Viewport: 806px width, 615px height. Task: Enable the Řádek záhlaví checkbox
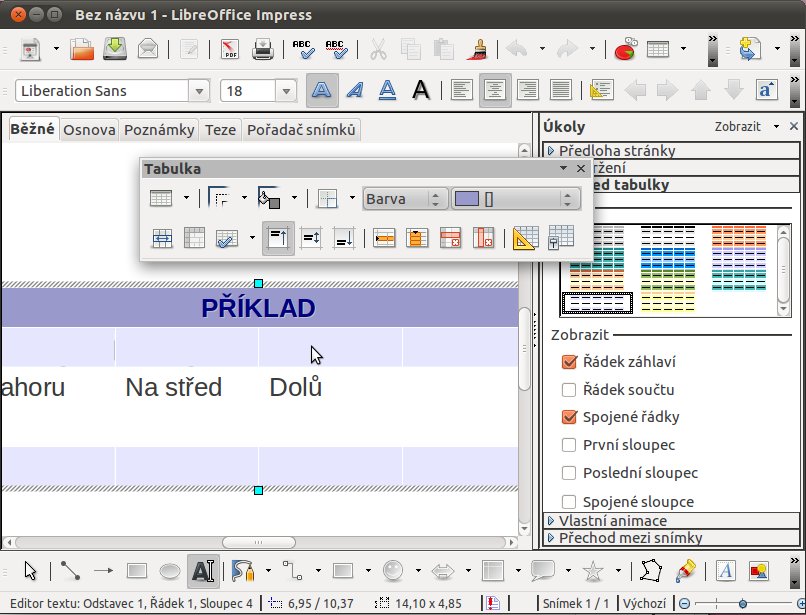569,362
